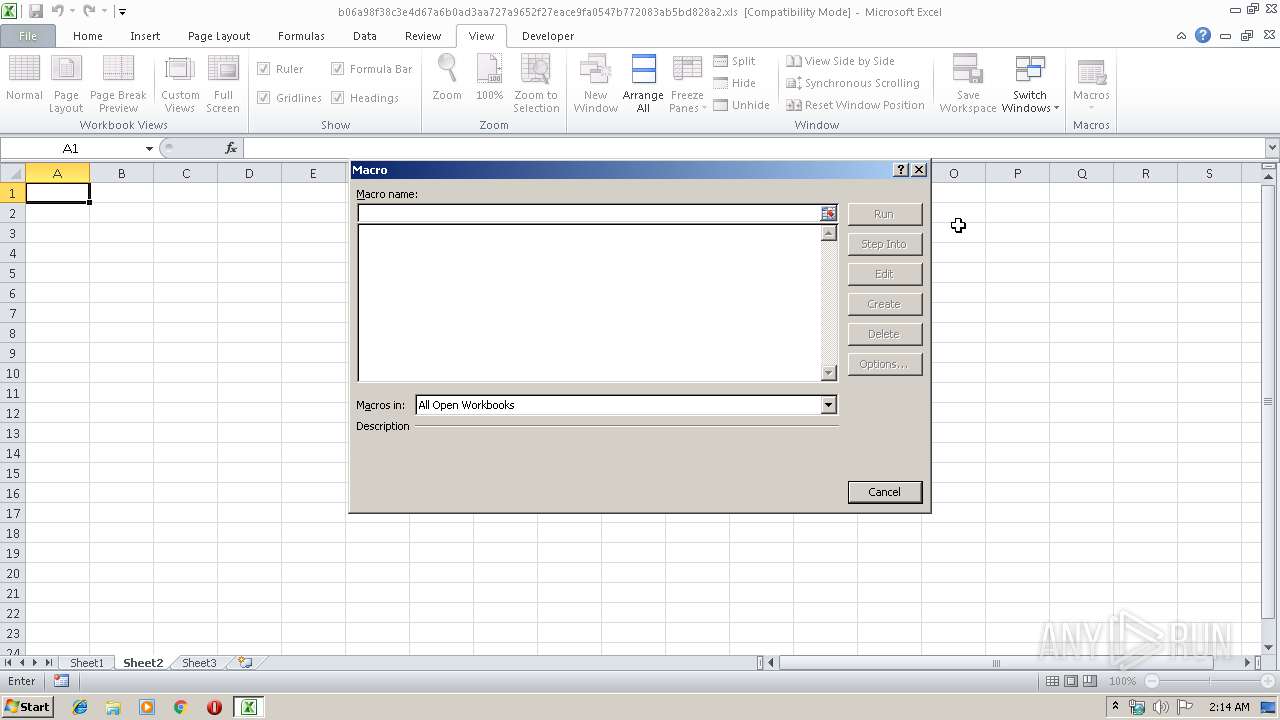Image resolution: width=1280 pixels, height=720 pixels.
Task: Open Chrome from taskbar
Action: tap(181, 707)
